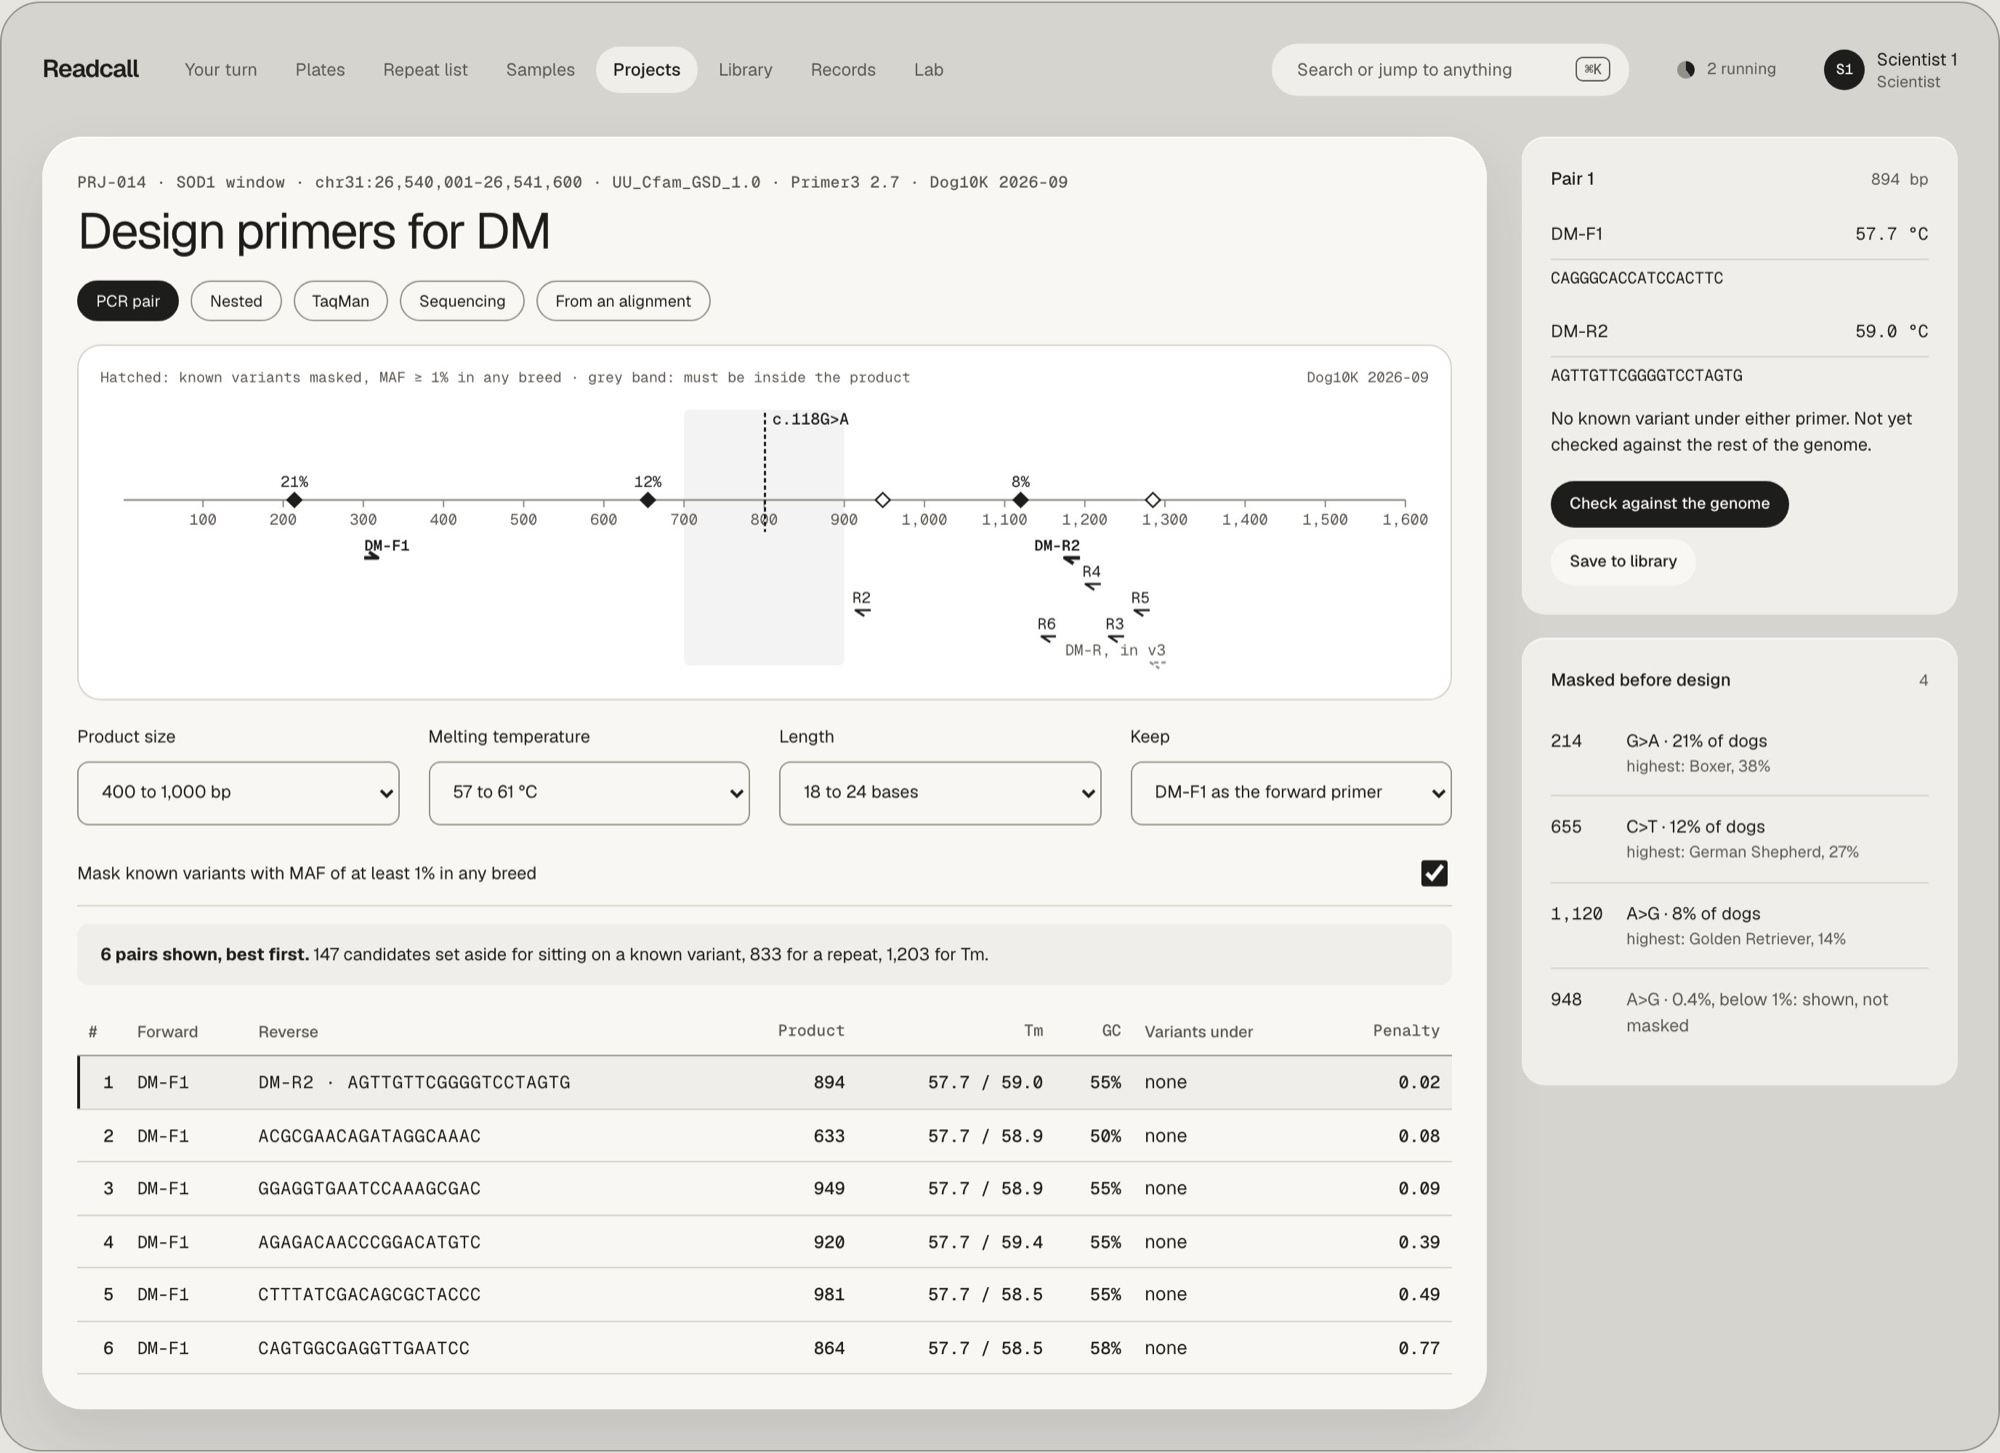Select the PCR pair mode
The image size is (2000, 1453).
(x=128, y=301)
